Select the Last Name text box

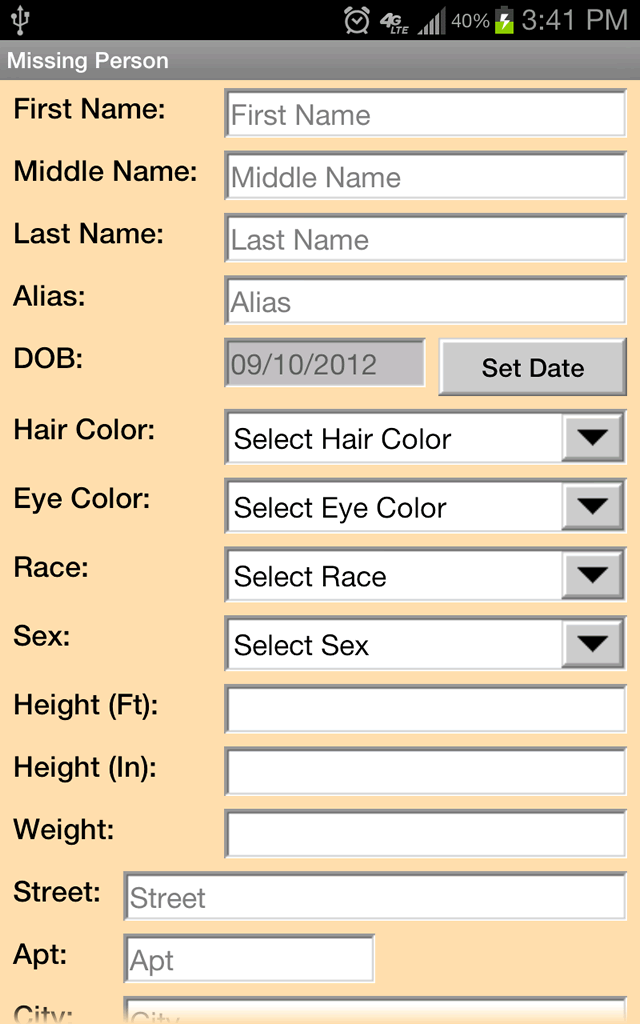tap(425, 240)
